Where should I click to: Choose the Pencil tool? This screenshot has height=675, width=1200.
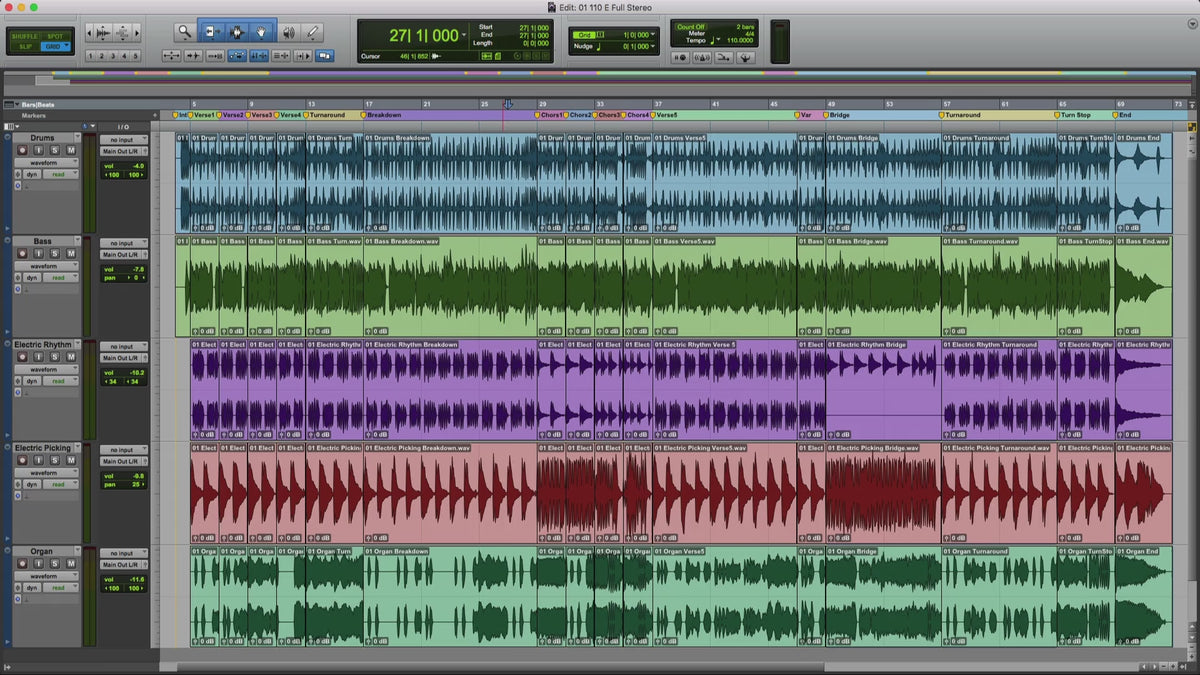click(x=312, y=32)
